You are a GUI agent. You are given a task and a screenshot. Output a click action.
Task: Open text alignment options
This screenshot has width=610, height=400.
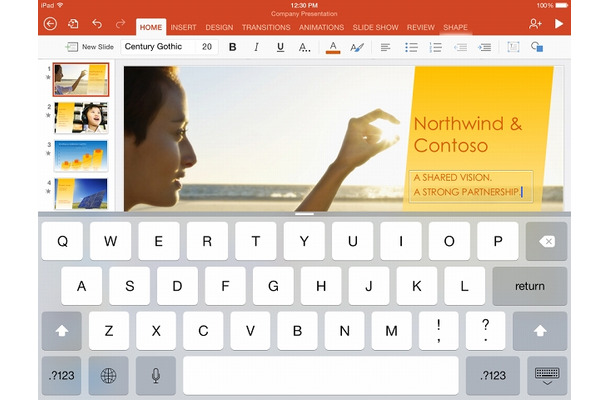(x=385, y=47)
